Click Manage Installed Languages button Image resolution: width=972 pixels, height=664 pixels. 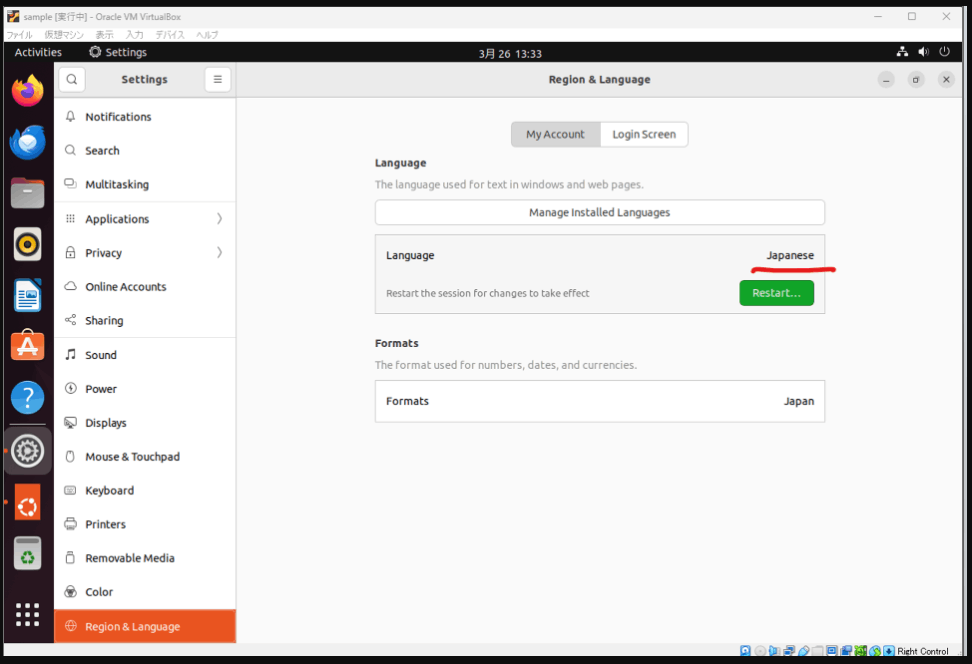click(599, 212)
